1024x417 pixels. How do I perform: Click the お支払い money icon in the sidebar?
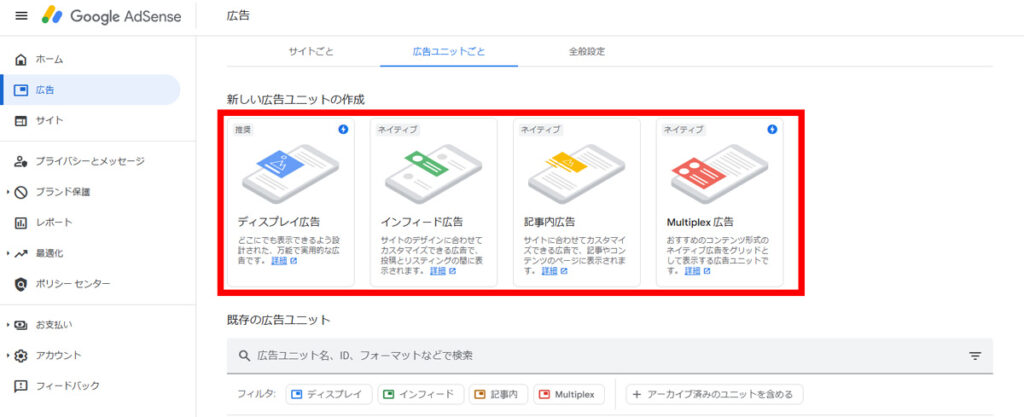(x=21, y=324)
